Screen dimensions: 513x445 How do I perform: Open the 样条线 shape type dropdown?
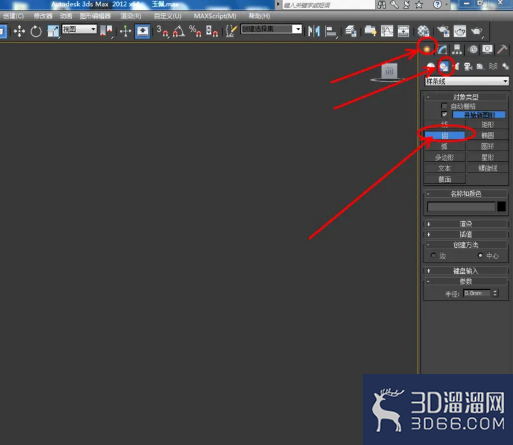click(467, 81)
